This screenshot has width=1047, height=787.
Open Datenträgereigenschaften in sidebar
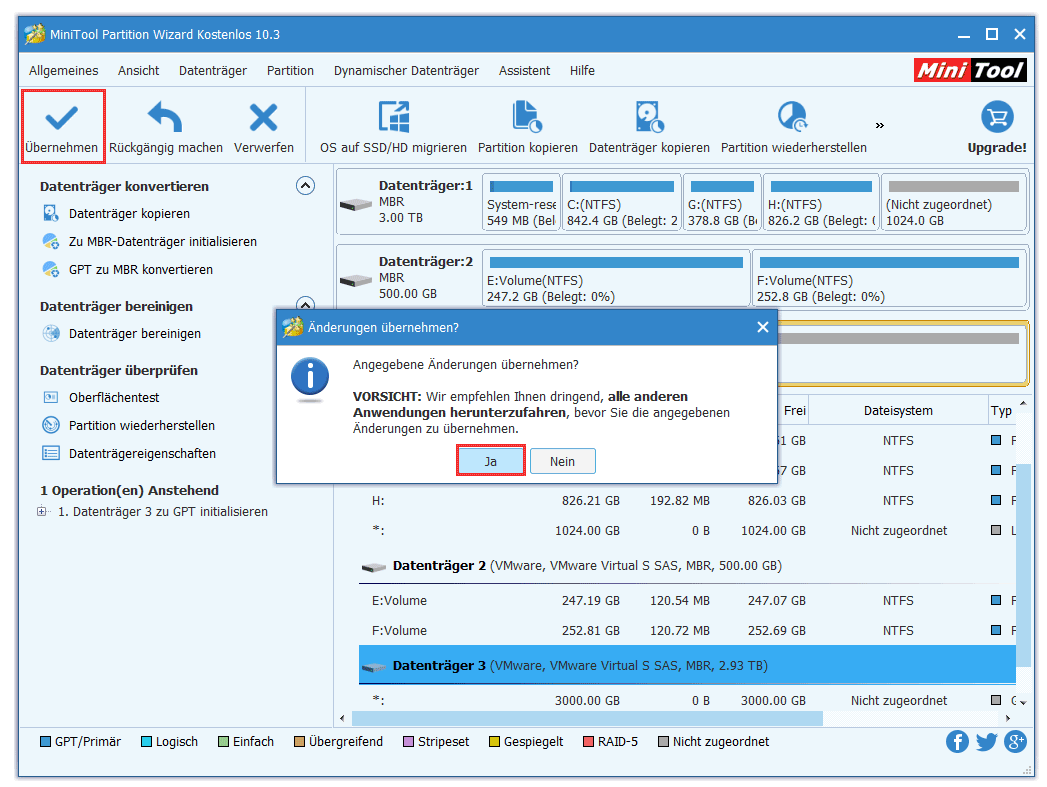[142, 454]
